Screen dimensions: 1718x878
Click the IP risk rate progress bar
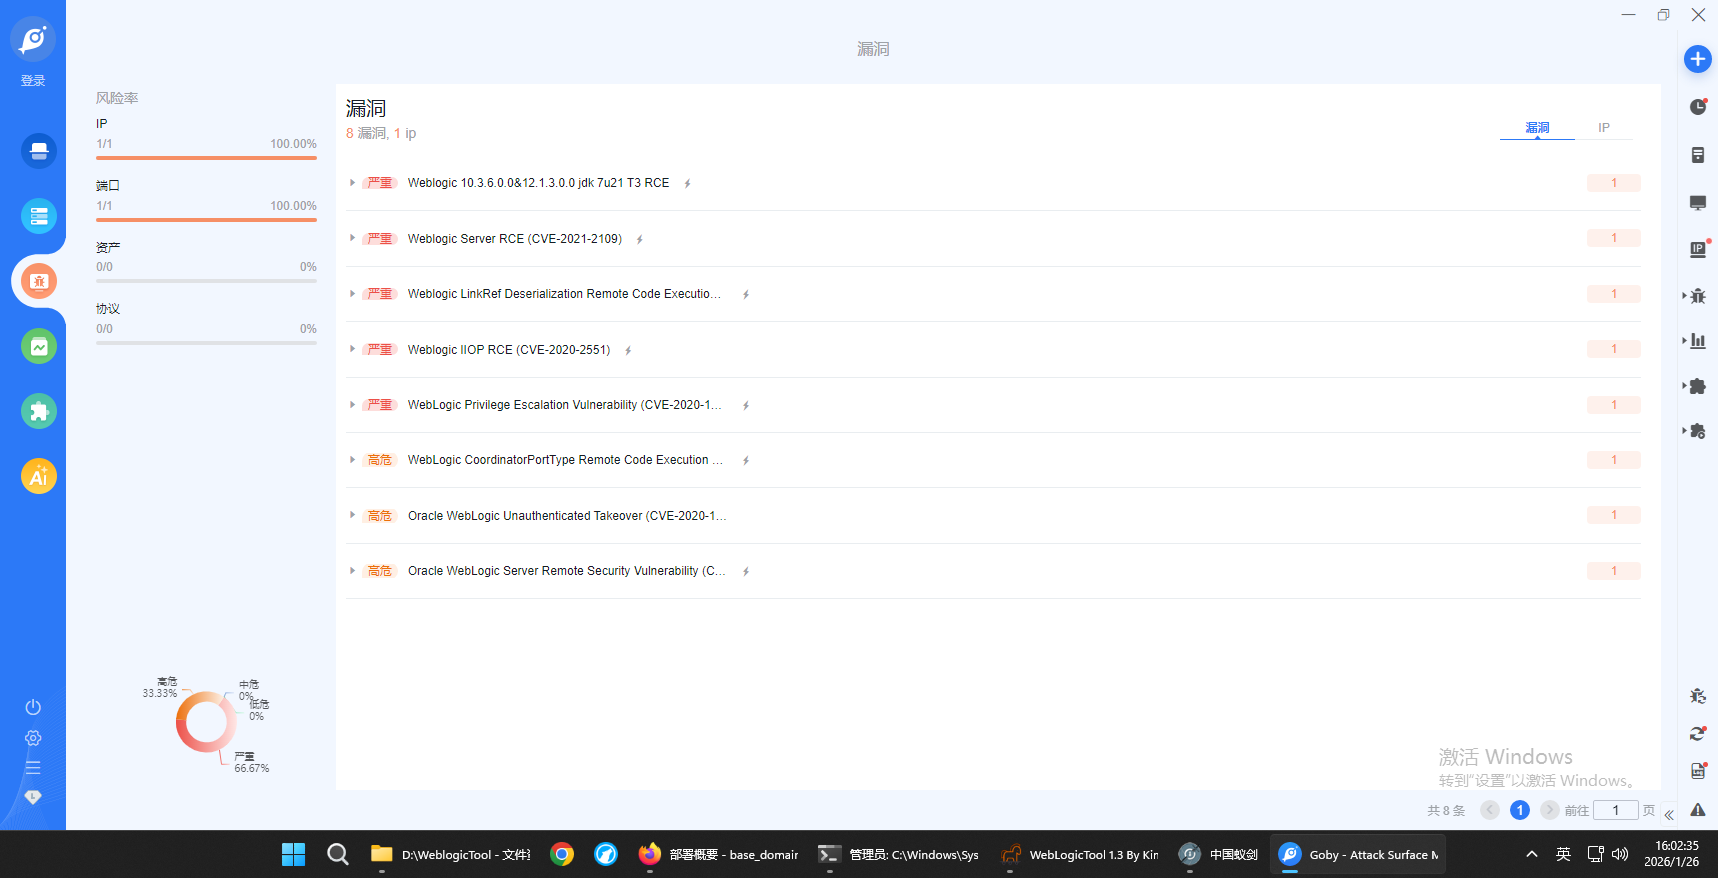[206, 158]
